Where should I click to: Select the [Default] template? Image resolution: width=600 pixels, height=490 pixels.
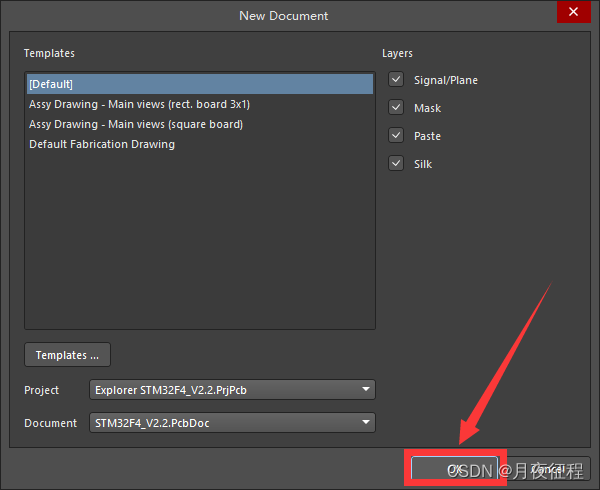200,84
